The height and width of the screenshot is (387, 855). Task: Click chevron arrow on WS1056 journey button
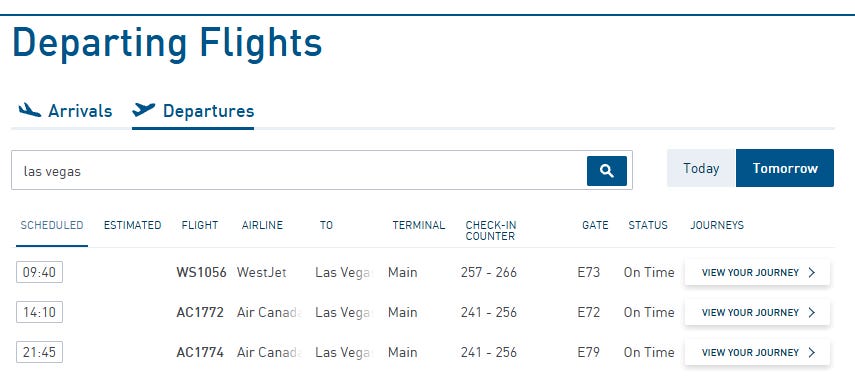click(811, 273)
